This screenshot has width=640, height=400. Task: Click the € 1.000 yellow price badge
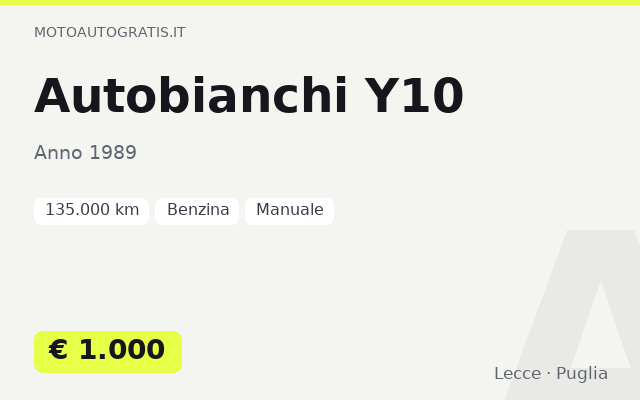(108, 352)
